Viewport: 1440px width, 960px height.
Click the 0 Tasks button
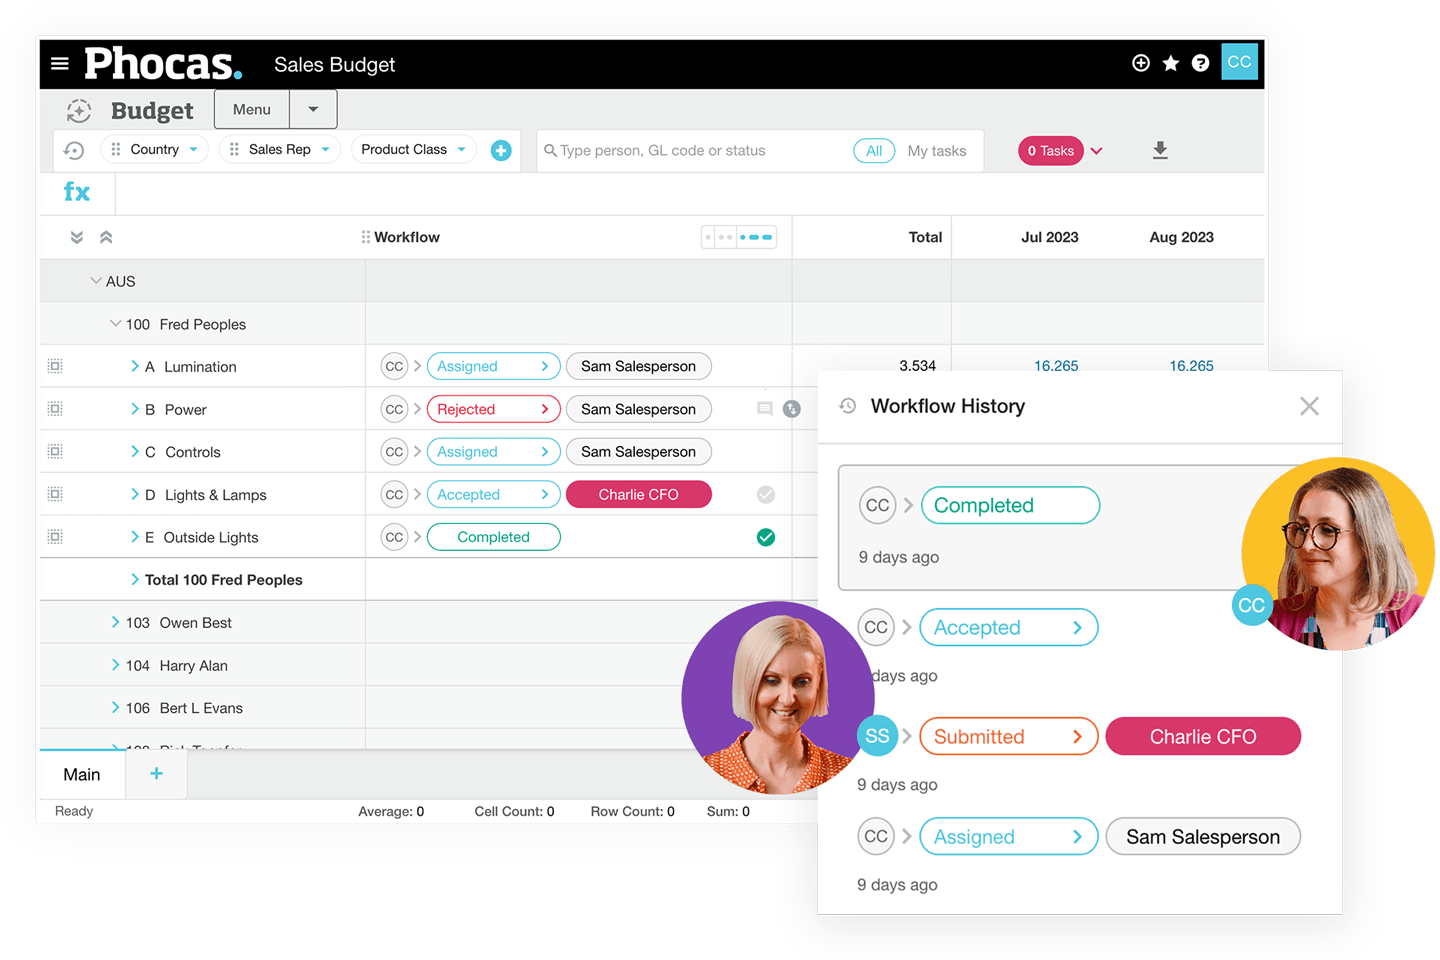(1051, 150)
